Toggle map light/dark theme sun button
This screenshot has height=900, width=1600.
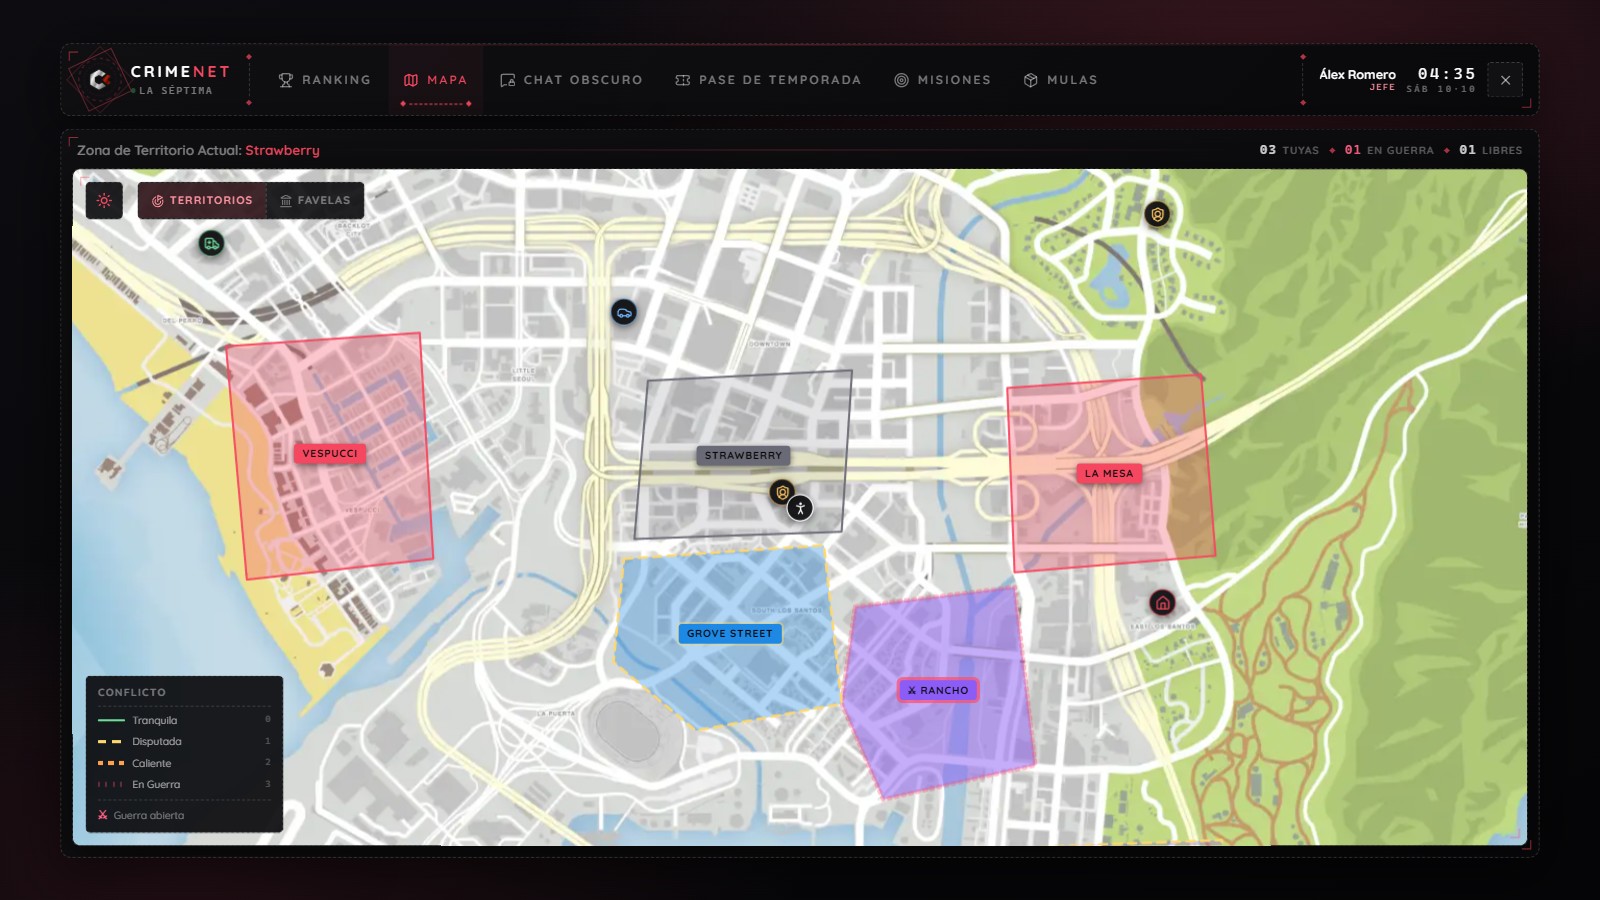point(104,200)
